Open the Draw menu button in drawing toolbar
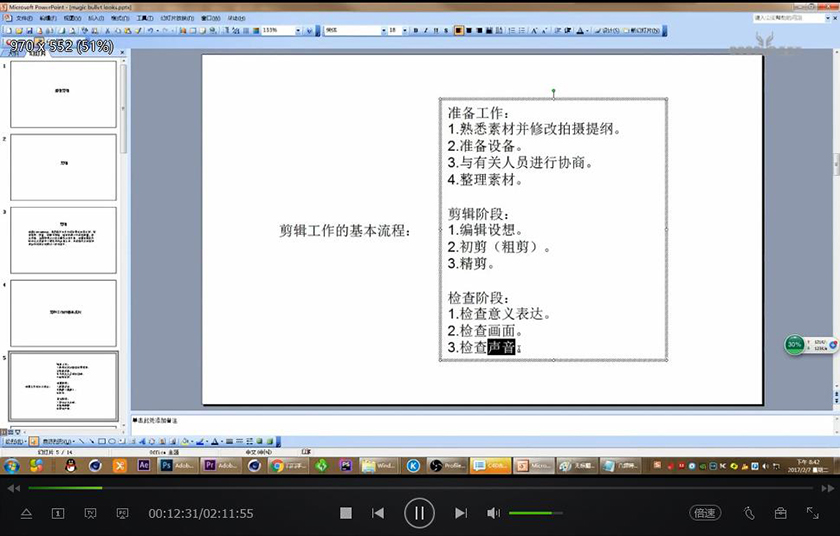Viewport: 840px width, 536px height. tap(16, 441)
